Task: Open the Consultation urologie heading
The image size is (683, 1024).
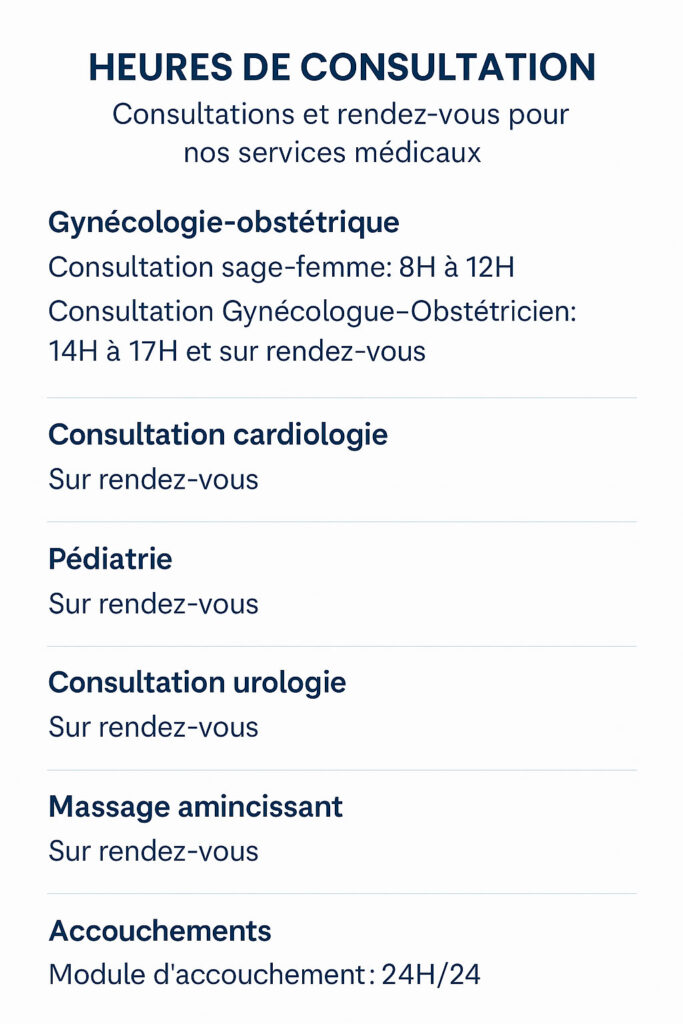Action: point(197,683)
